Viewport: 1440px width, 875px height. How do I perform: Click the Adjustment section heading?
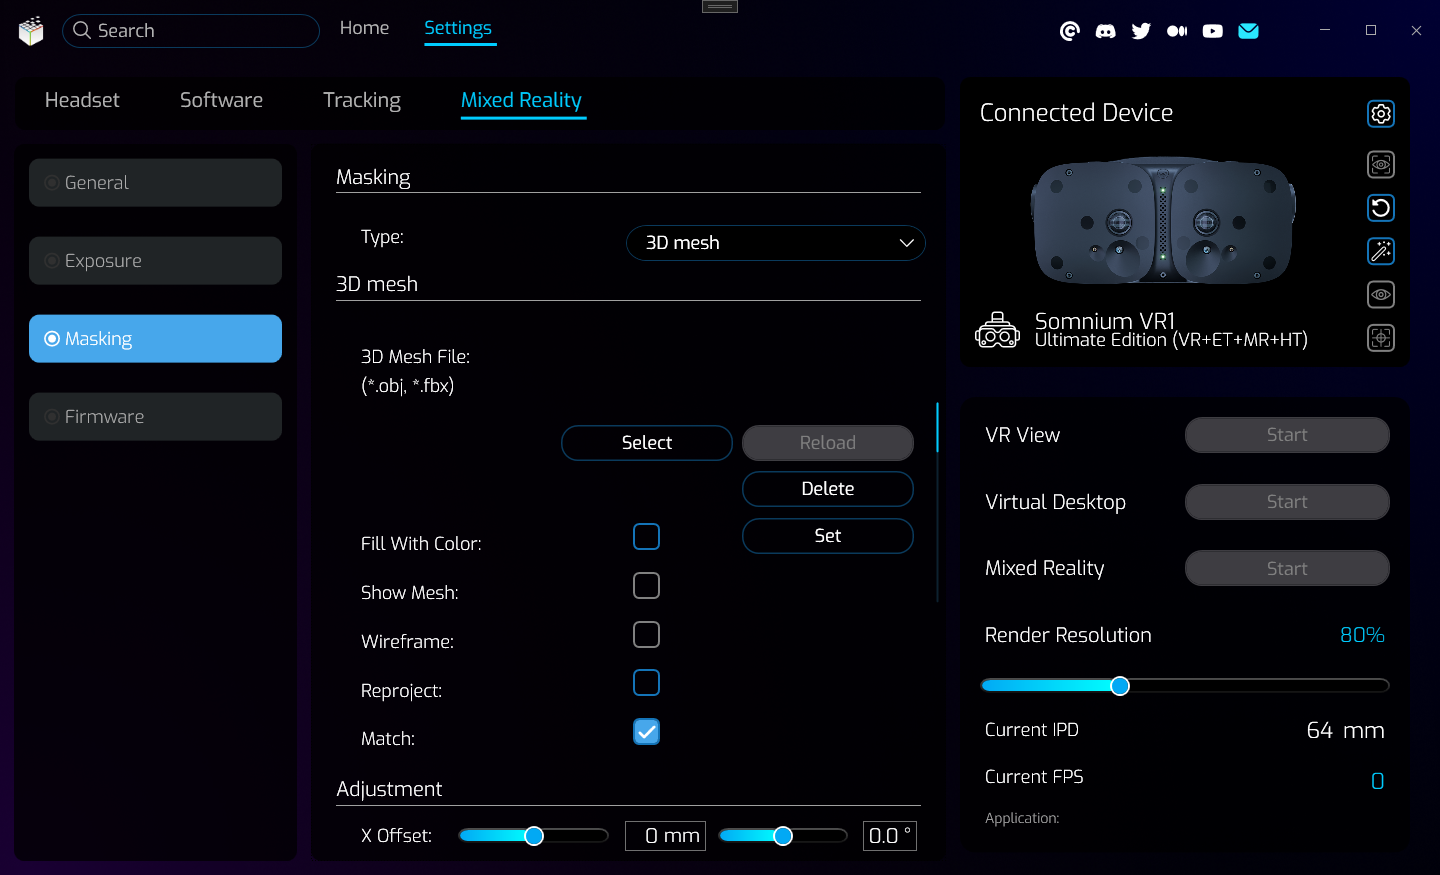tap(389, 789)
